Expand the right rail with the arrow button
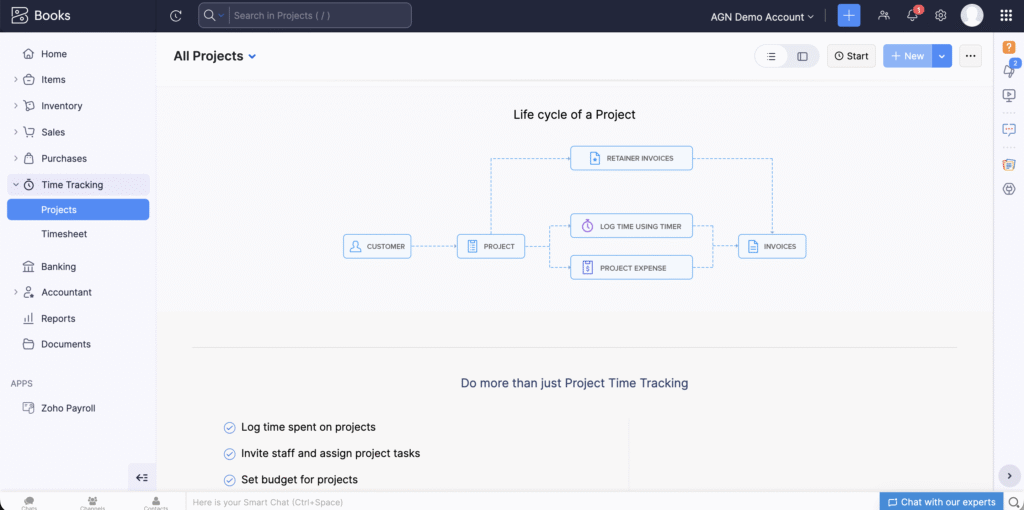Viewport: 1024px width, 510px height. click(1009, 475)
